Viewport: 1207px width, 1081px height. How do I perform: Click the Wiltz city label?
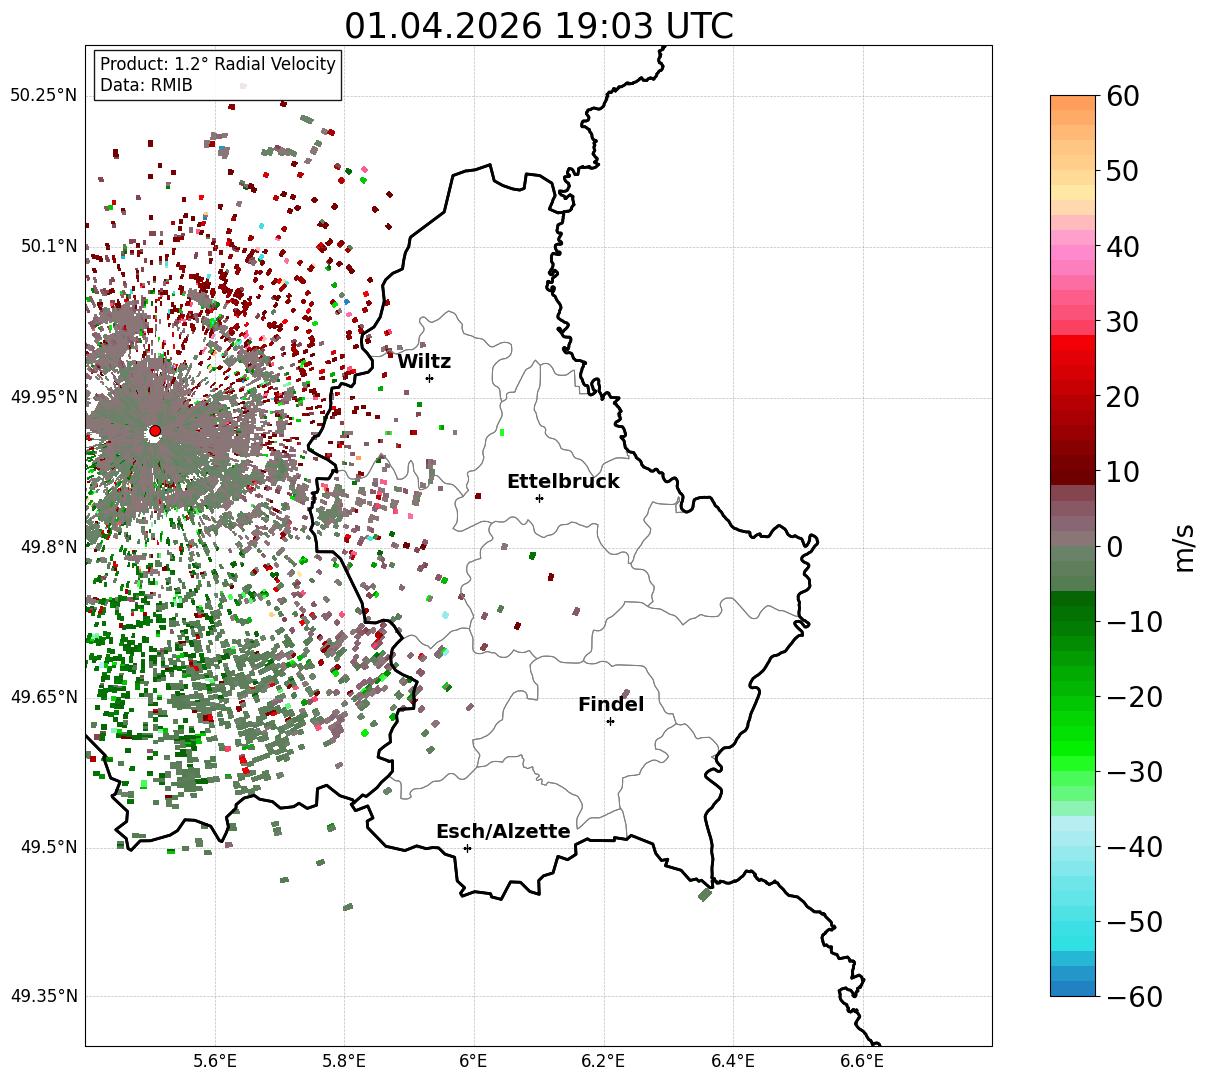pos(424,361)
